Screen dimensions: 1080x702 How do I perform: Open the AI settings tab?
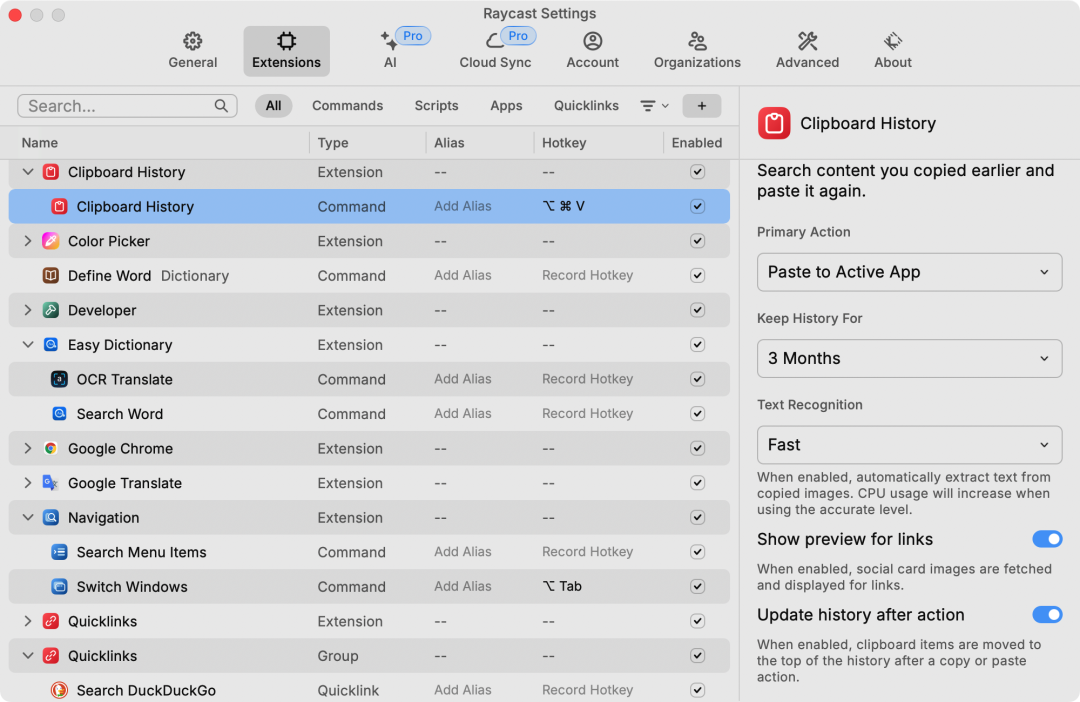click(391, 50)
